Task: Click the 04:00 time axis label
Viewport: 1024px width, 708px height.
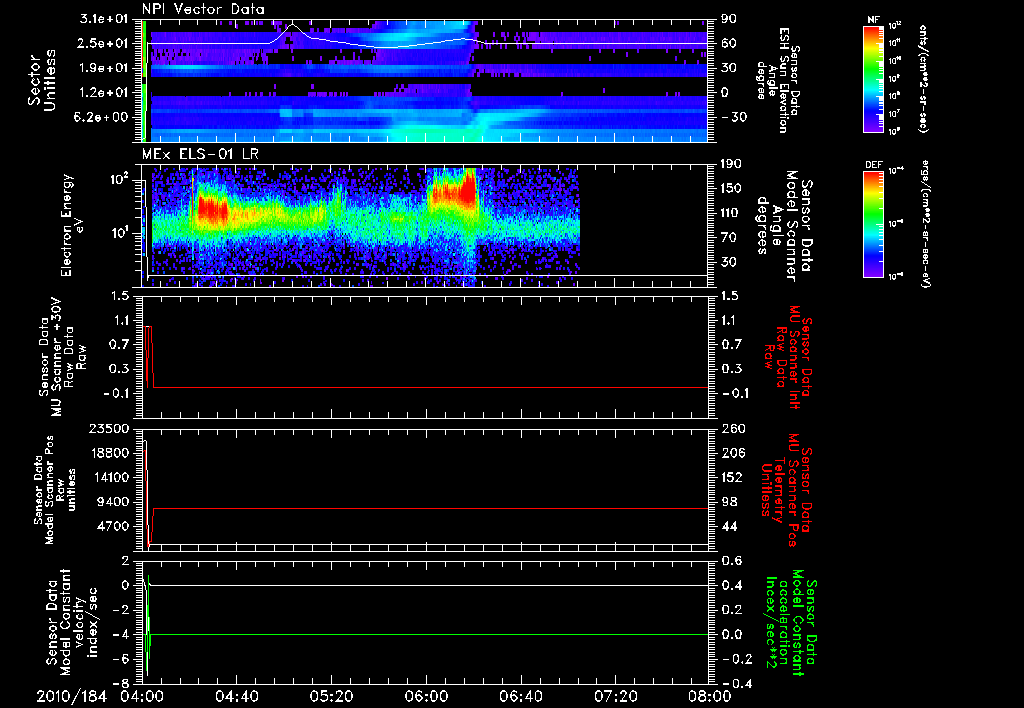Action: (x=140, y=696)
